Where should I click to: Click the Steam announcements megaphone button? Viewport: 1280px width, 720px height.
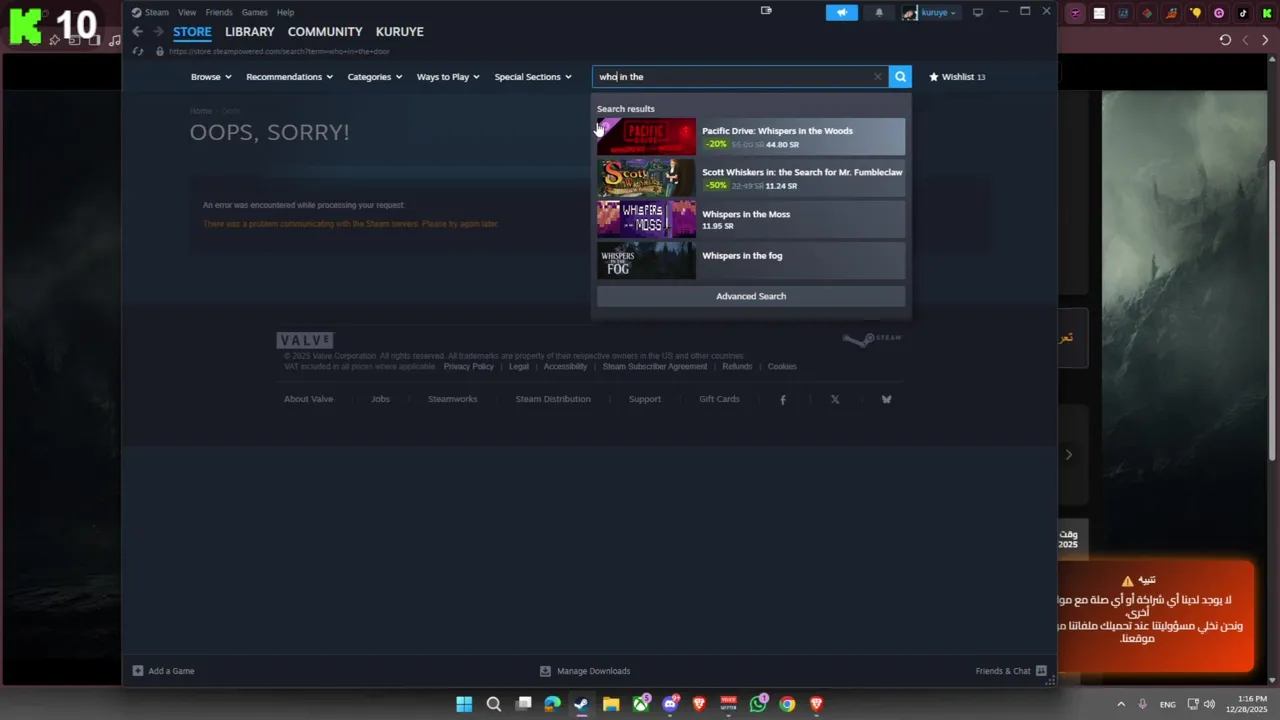[841, 12]
